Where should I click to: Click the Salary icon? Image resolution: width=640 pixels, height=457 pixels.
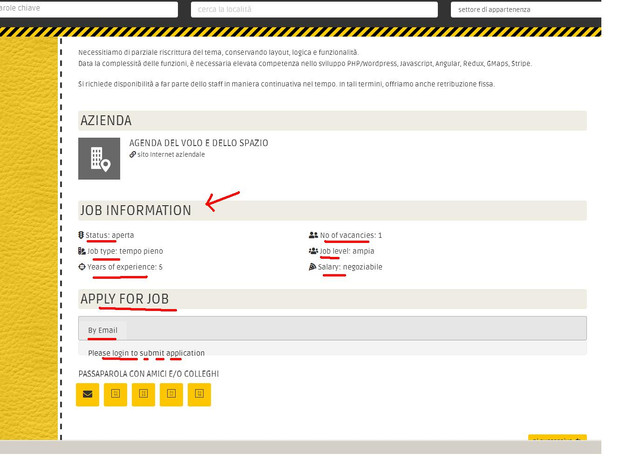[x=312, y=267]
